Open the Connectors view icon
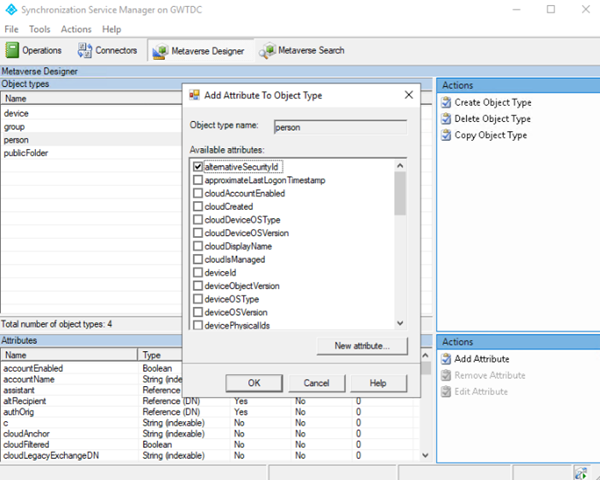Image resolution: width=600 pixels, height=480 pixels. pos(84,50)
